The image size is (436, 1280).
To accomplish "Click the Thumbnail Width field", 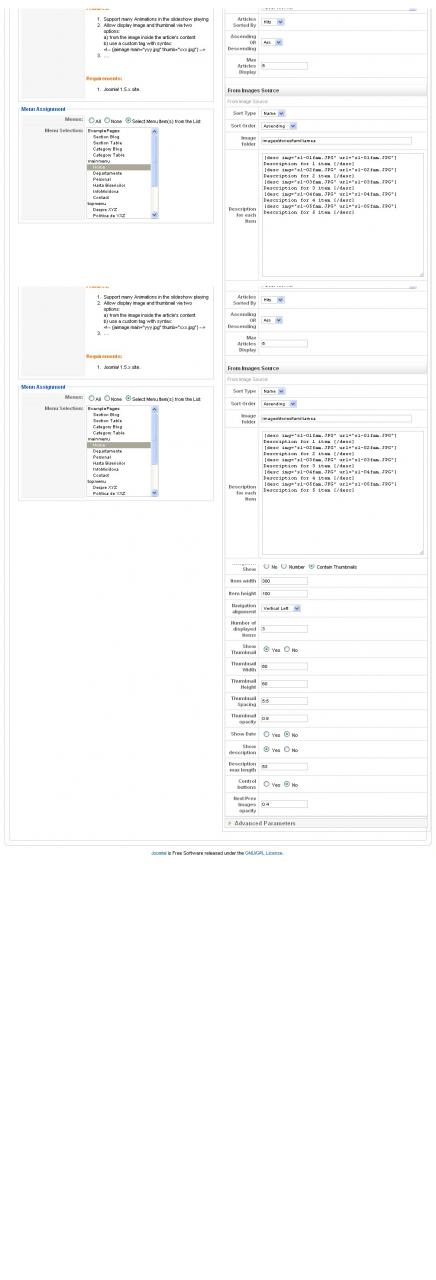I will (284, 666).
